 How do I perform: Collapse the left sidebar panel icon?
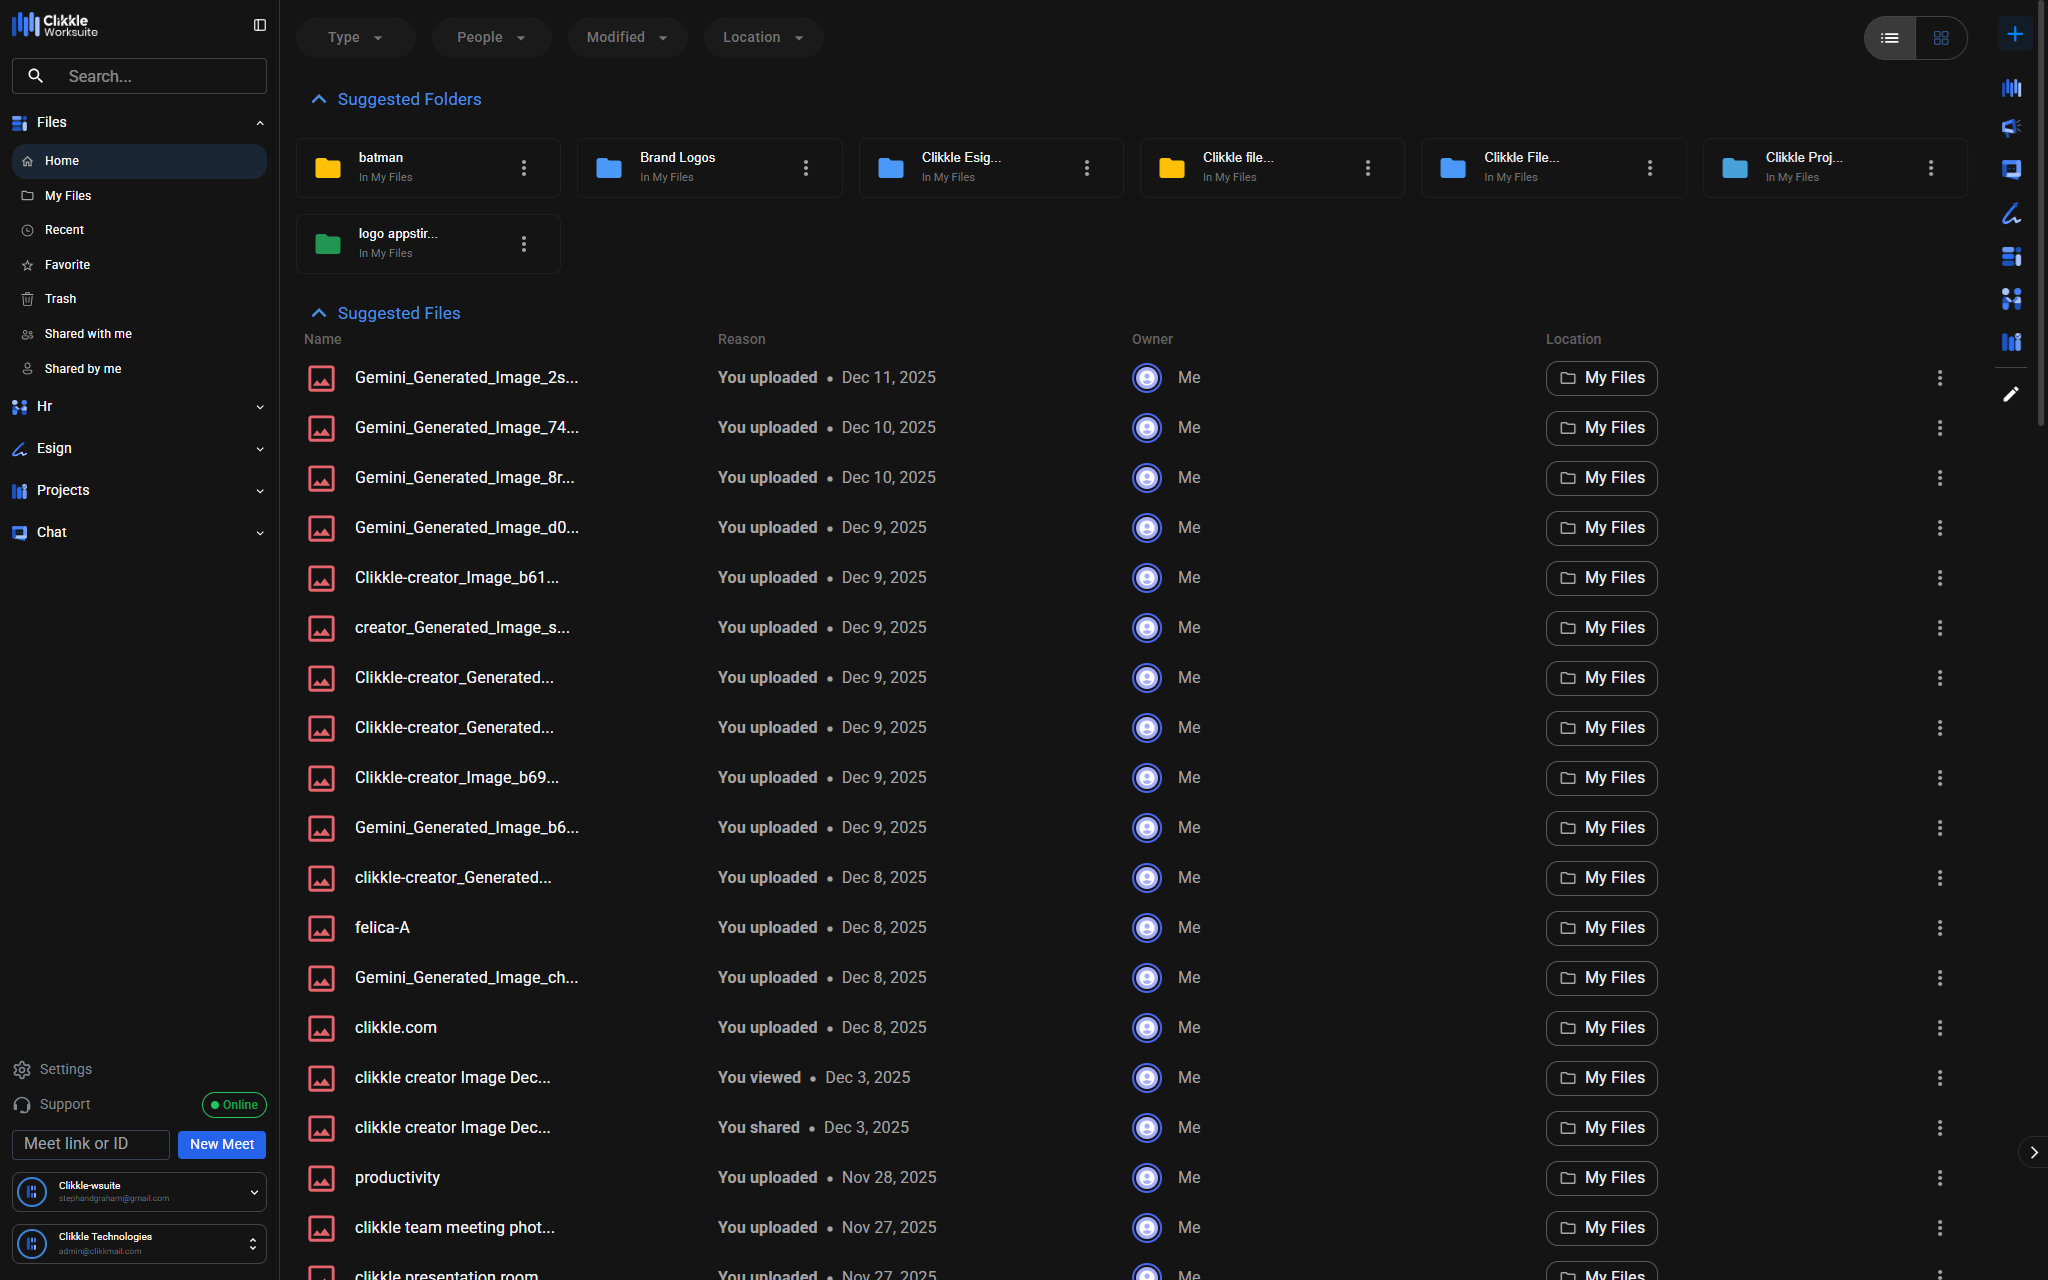[260, 25]
